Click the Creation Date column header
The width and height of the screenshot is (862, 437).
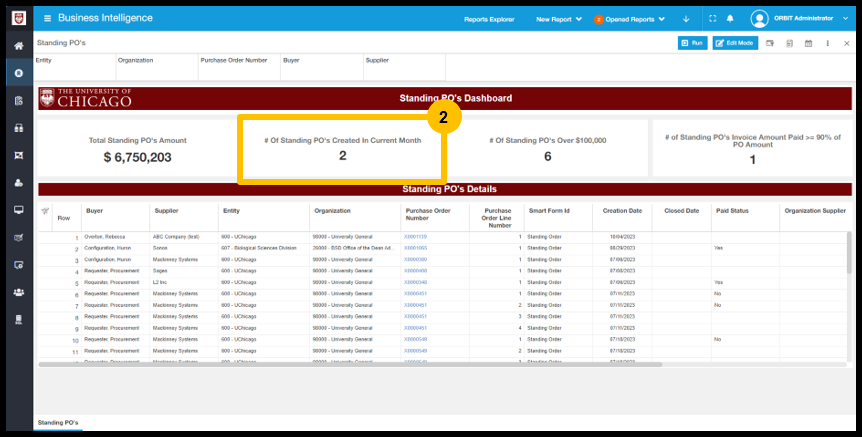[622, 211]
